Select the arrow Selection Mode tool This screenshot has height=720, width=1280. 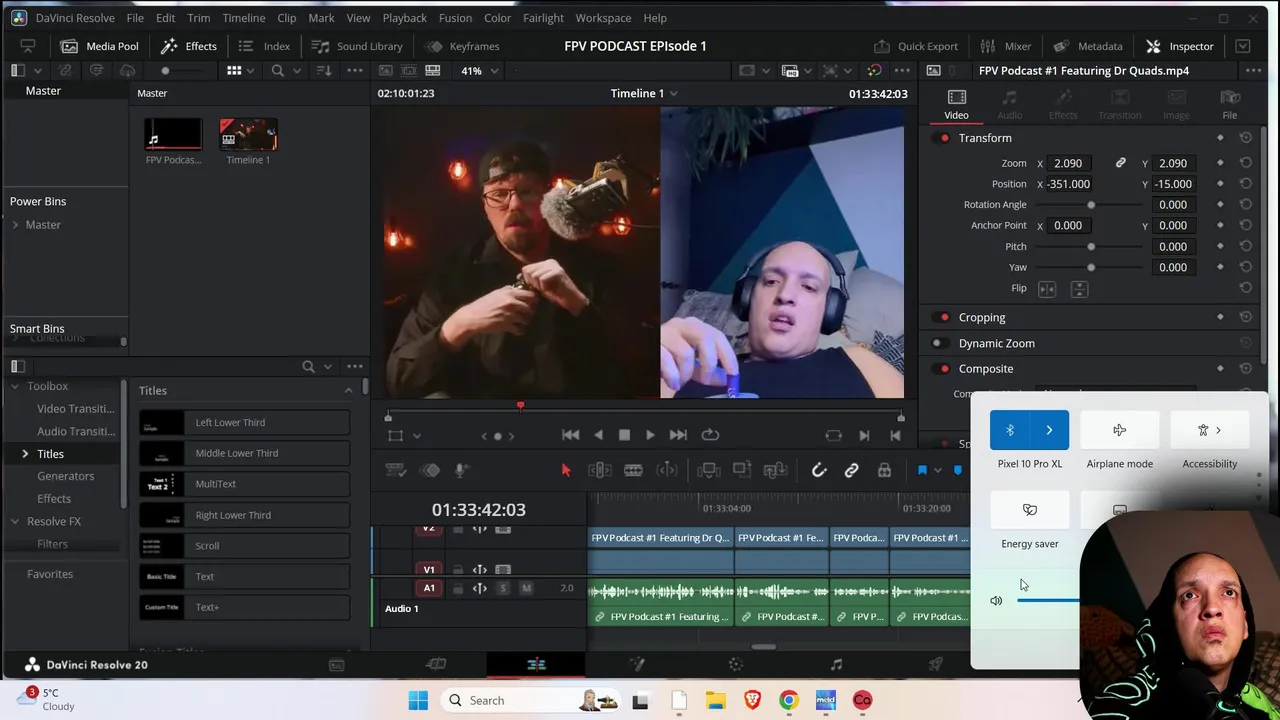[x=566, y=470]
